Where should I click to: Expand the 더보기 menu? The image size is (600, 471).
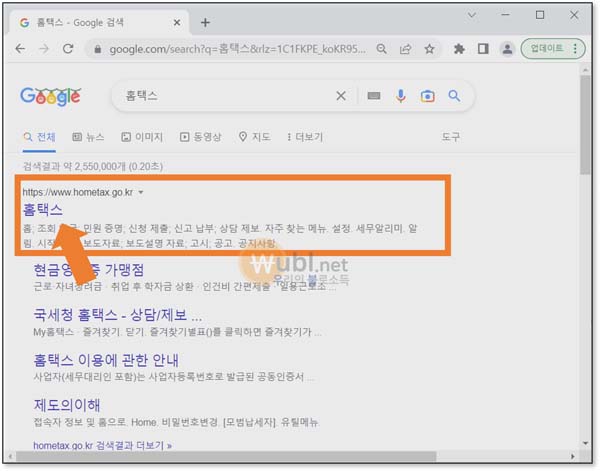[x=305, y=137]
